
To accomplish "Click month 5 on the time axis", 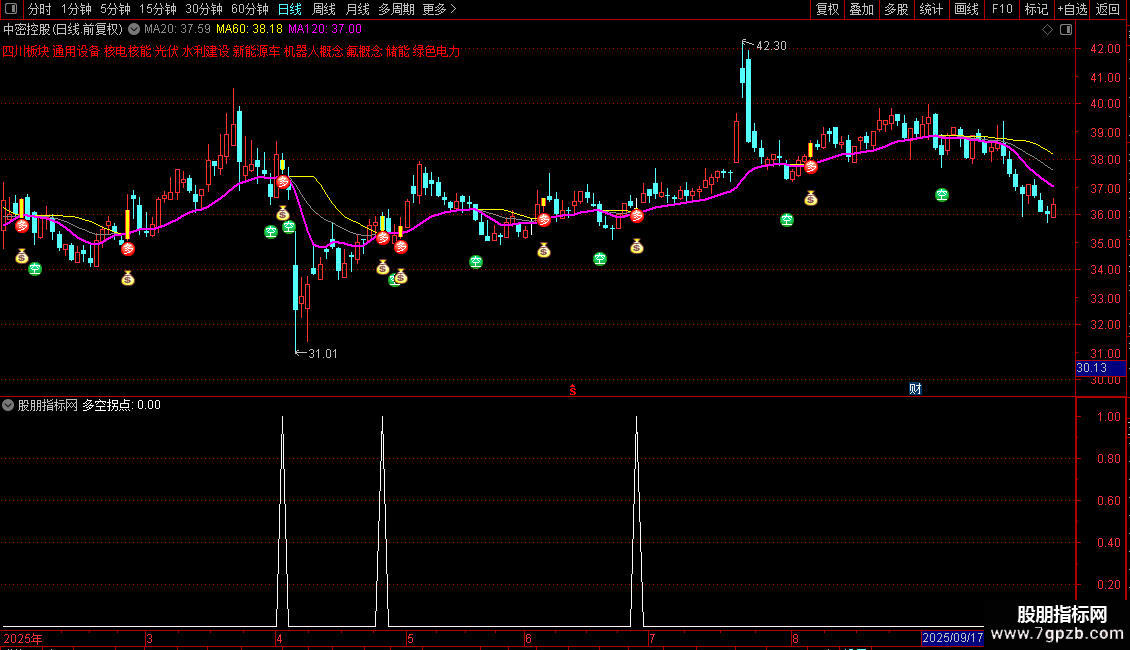I will click(x=410, y=638).
